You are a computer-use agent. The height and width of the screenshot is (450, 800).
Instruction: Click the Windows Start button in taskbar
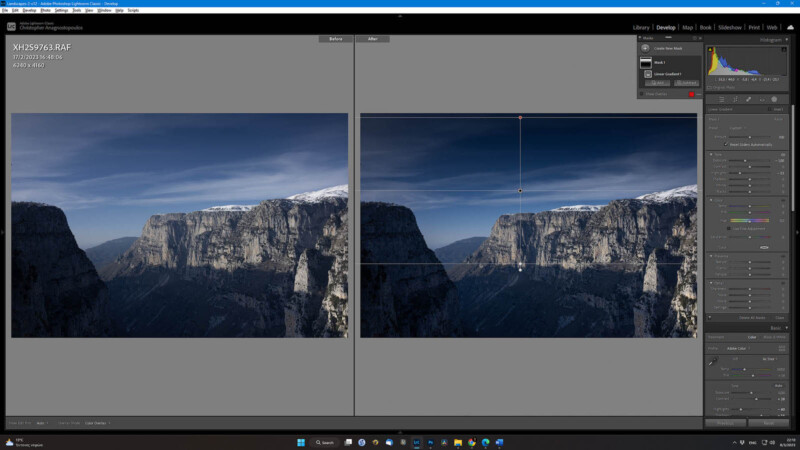click(x=299, y=441)
